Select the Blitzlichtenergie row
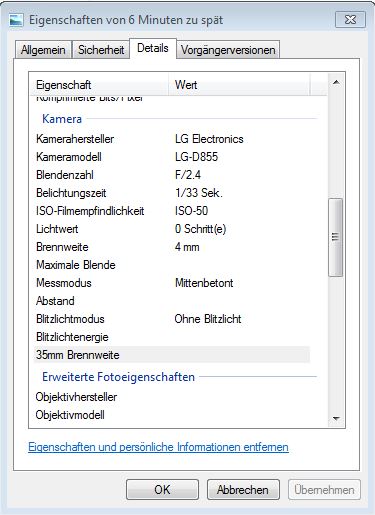Viewport: 375px width, 515px height. coord(172,337)
